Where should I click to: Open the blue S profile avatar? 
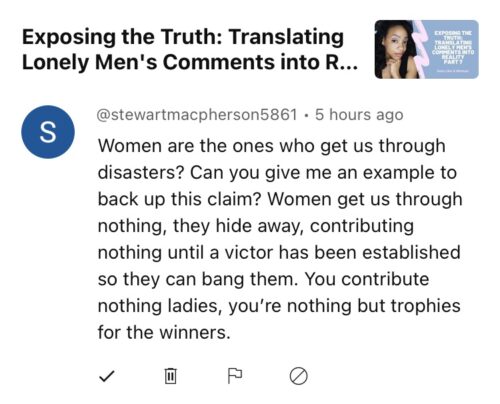[48, 132]
